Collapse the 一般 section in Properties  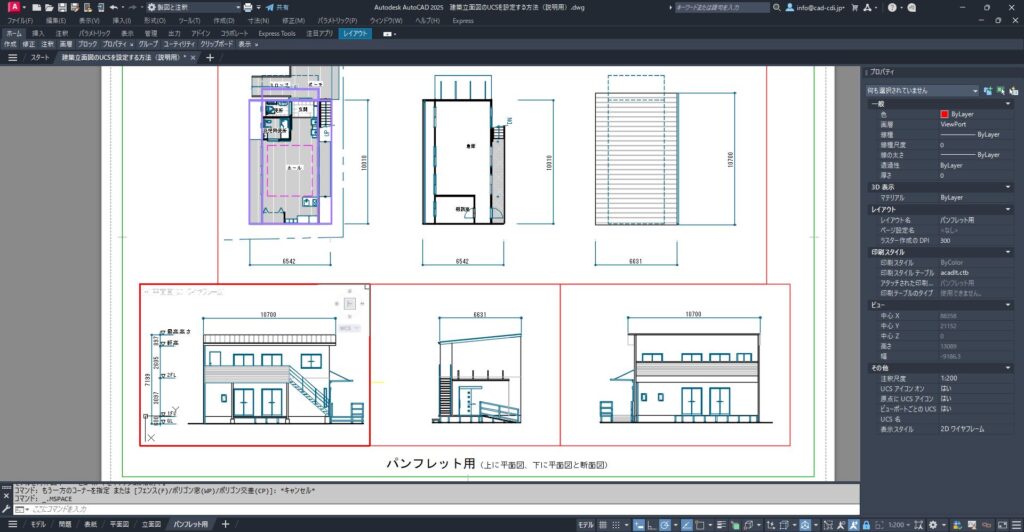click(1008, 104)
